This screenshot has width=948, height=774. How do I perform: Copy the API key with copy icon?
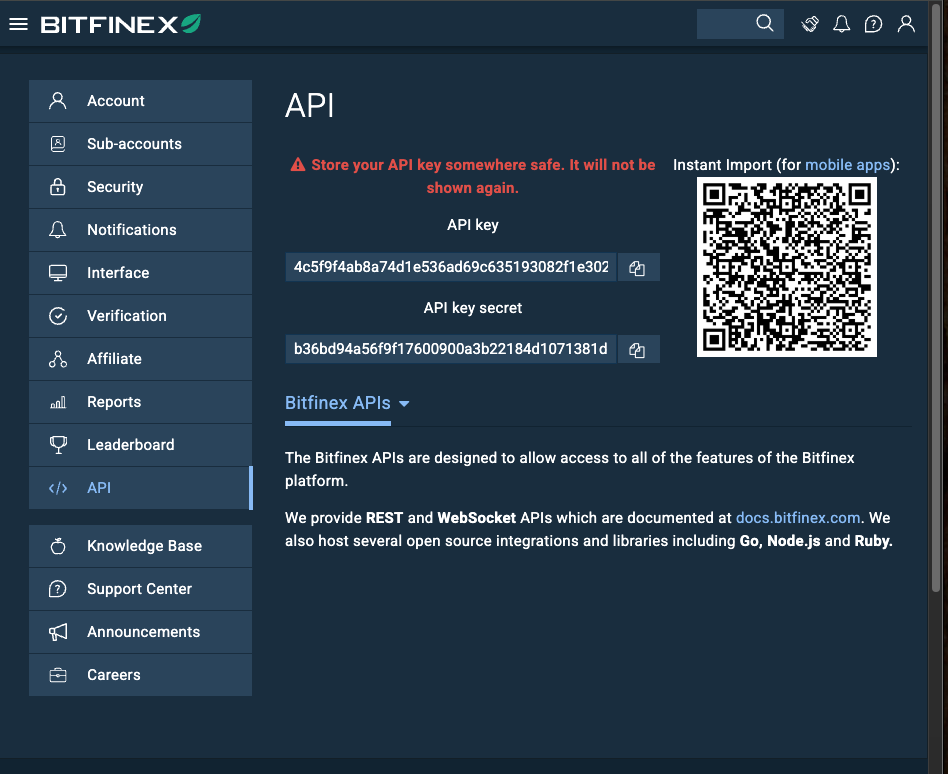click(637, 268)
